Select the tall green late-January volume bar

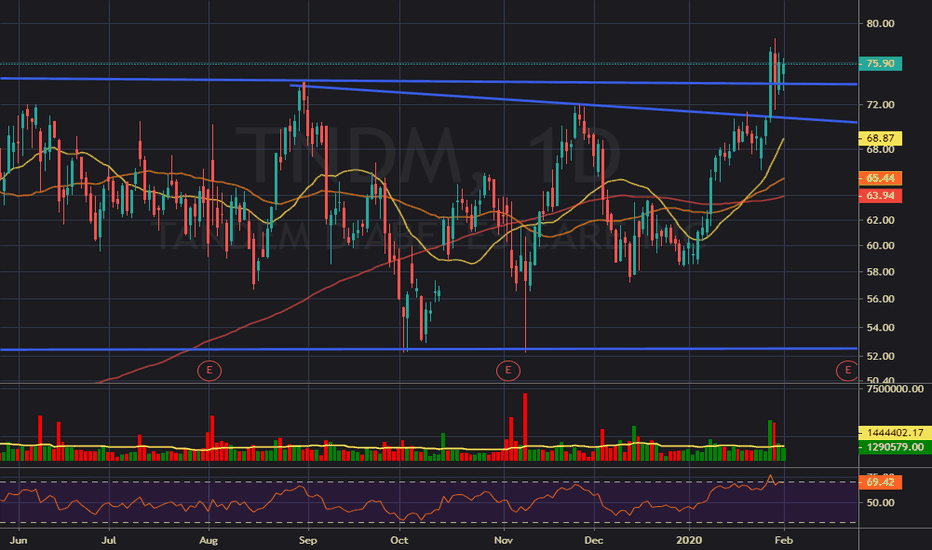(770, 441)
